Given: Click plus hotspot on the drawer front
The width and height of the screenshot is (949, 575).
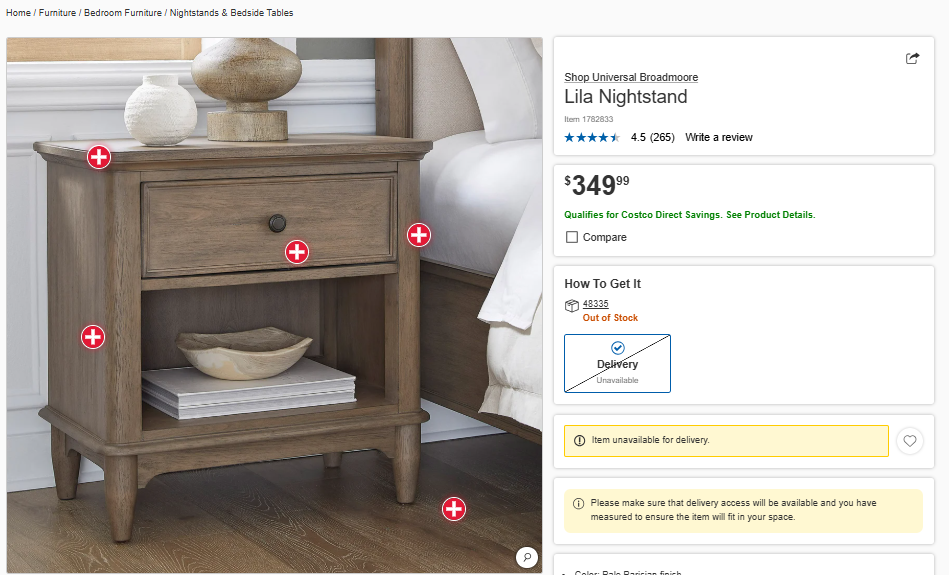Looking at the screenshot, I should (297, 252).
